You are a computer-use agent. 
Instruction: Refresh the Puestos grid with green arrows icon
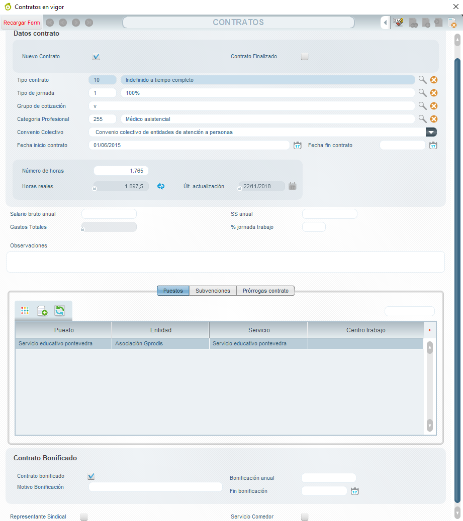[60, 311]
